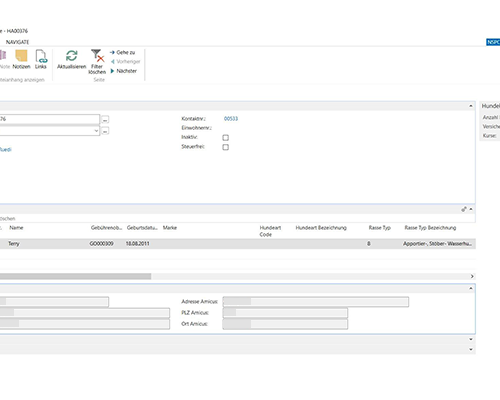The width and height of the screenshot is (500, 400).
Task: Expand the last collapsed bottom section
Action: 471,349
